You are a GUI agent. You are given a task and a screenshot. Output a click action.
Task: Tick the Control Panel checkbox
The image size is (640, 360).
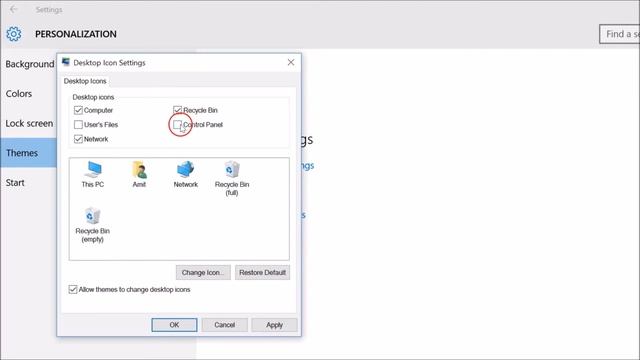178,124
